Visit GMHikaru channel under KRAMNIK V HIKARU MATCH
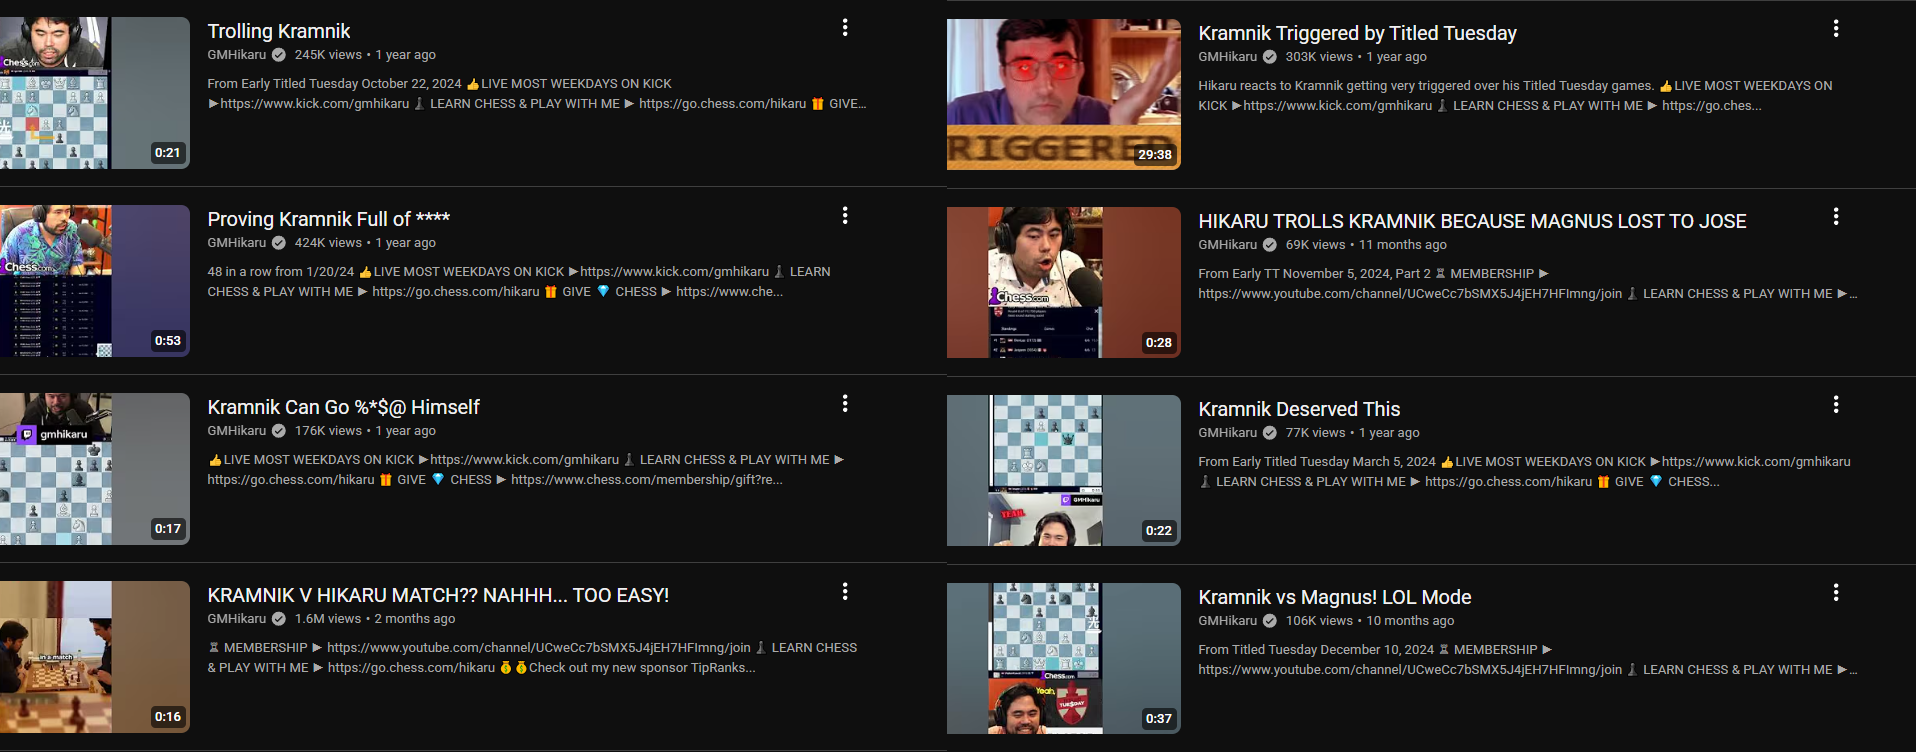The height and width of the screenshot is (752, 1920). click(237, 619)
